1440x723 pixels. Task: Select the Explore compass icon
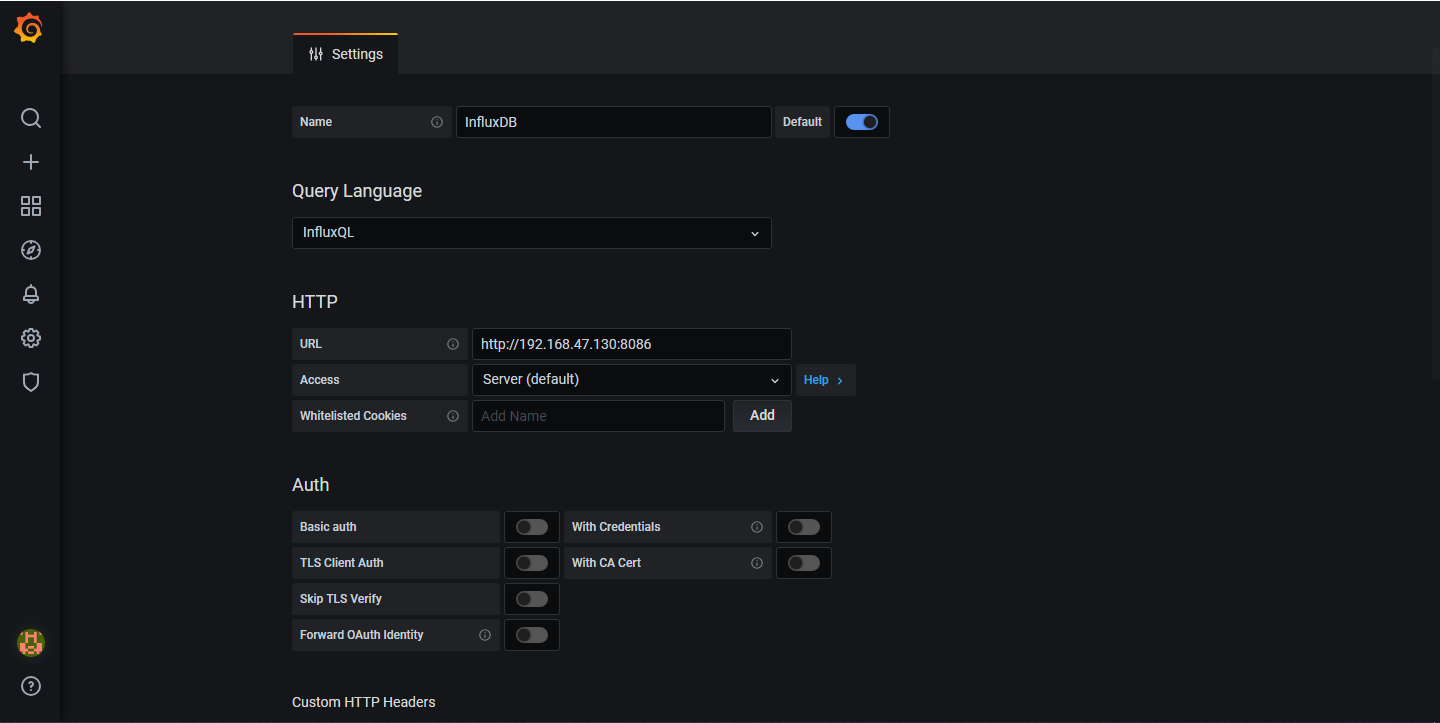(x=30, y=250)
